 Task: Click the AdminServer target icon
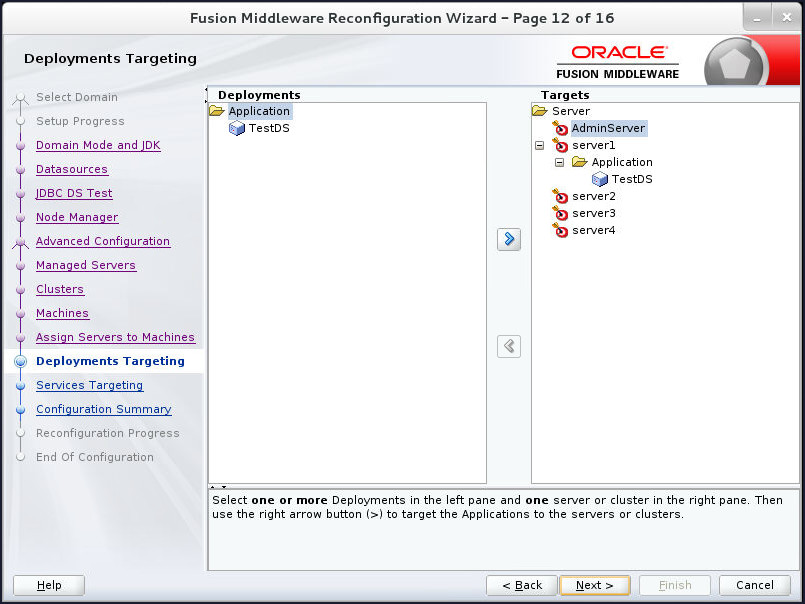560,128
